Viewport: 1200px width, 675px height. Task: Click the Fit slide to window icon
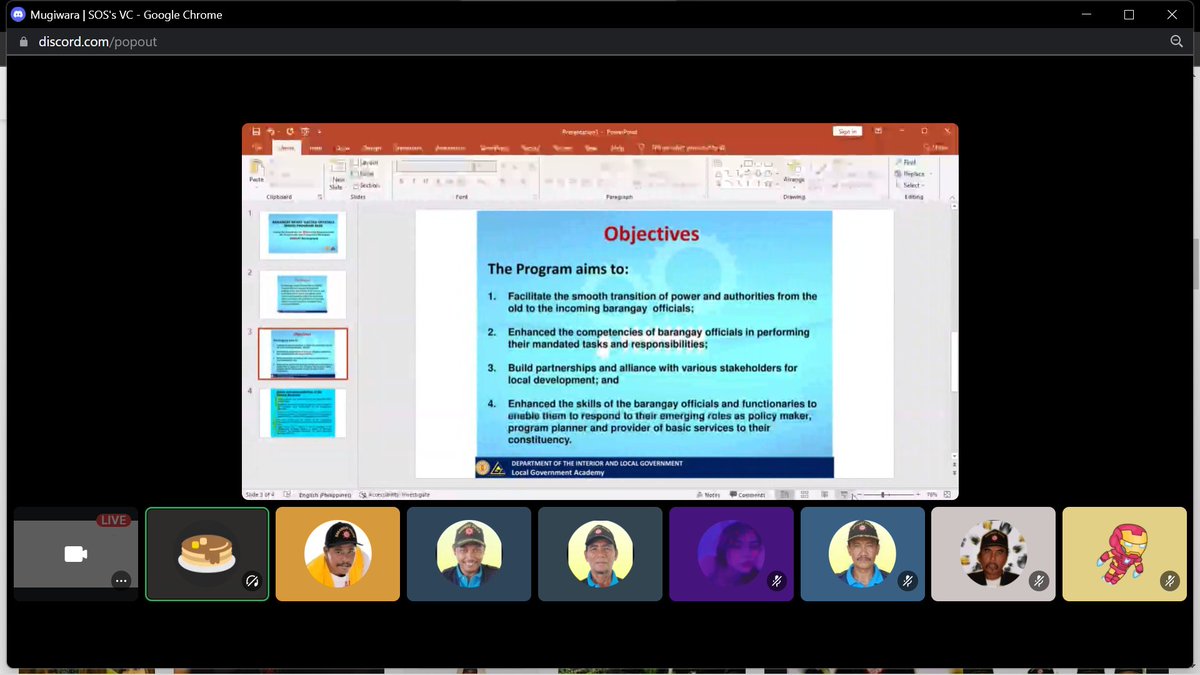click(947, 495)
